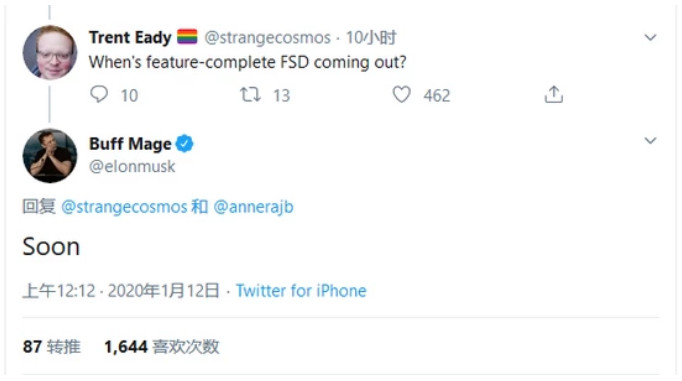View the 87 retweets list
Screen dimensions: 682x381
(52, 347)
